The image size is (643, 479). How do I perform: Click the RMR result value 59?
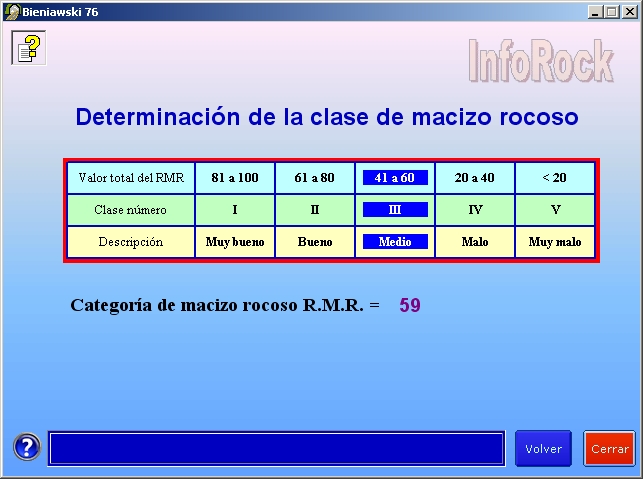410,305
